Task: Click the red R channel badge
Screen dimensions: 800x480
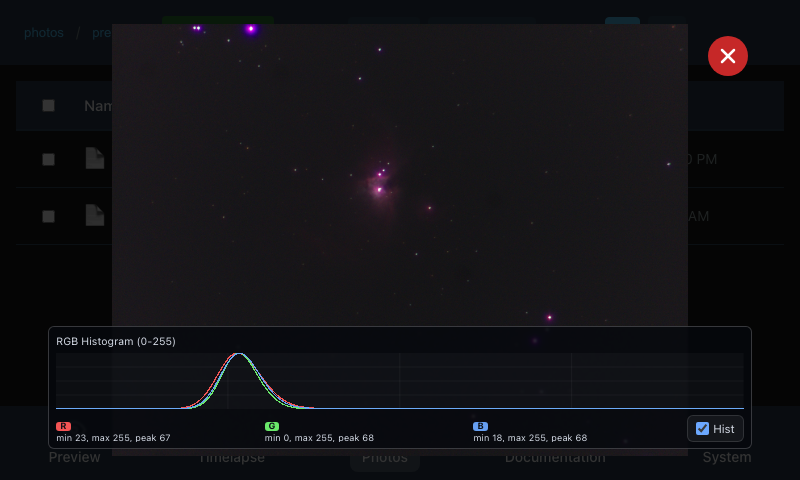Action: [x=64, y=426]
